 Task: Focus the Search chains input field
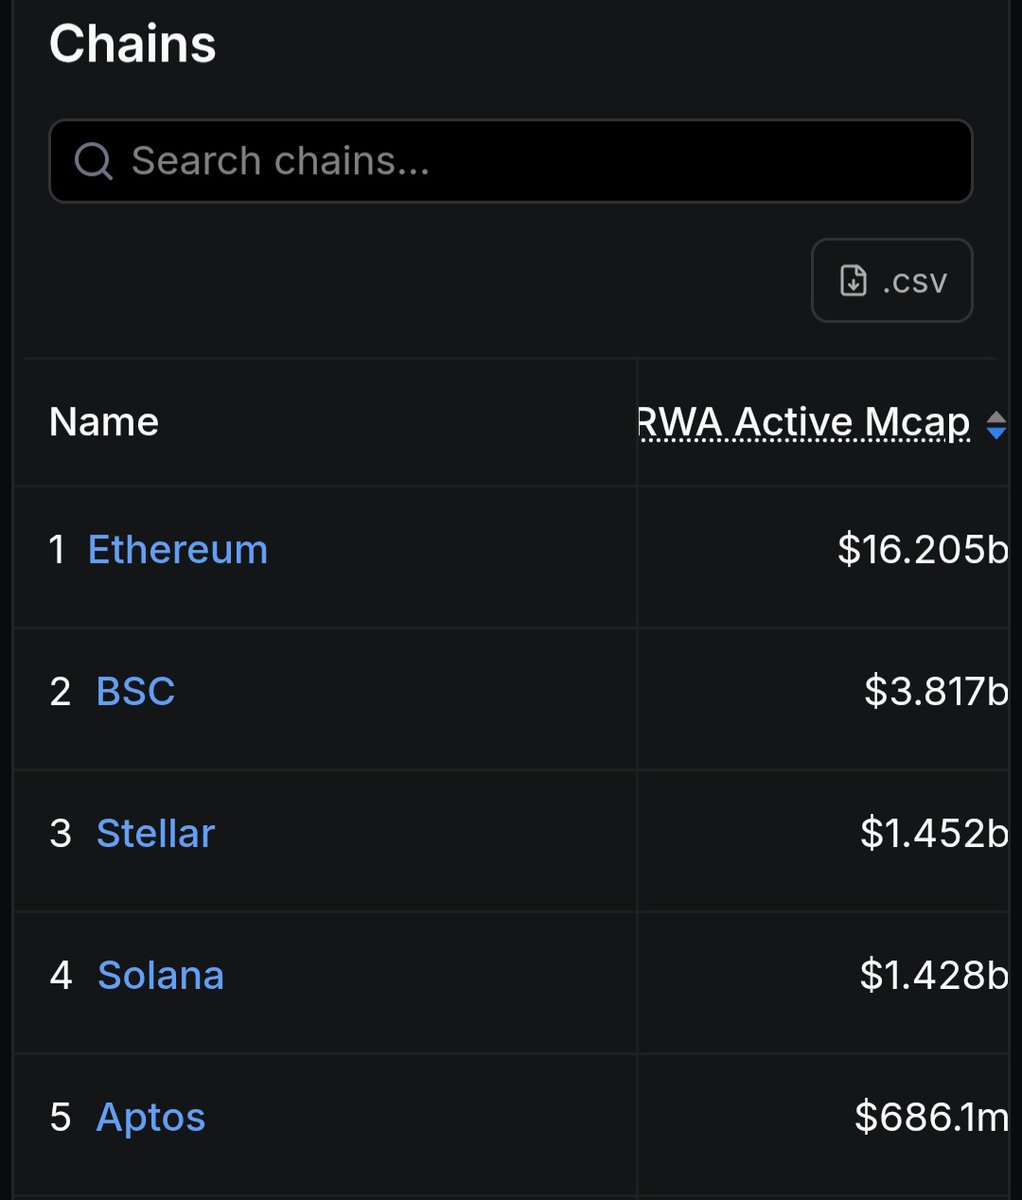point(511,161)
